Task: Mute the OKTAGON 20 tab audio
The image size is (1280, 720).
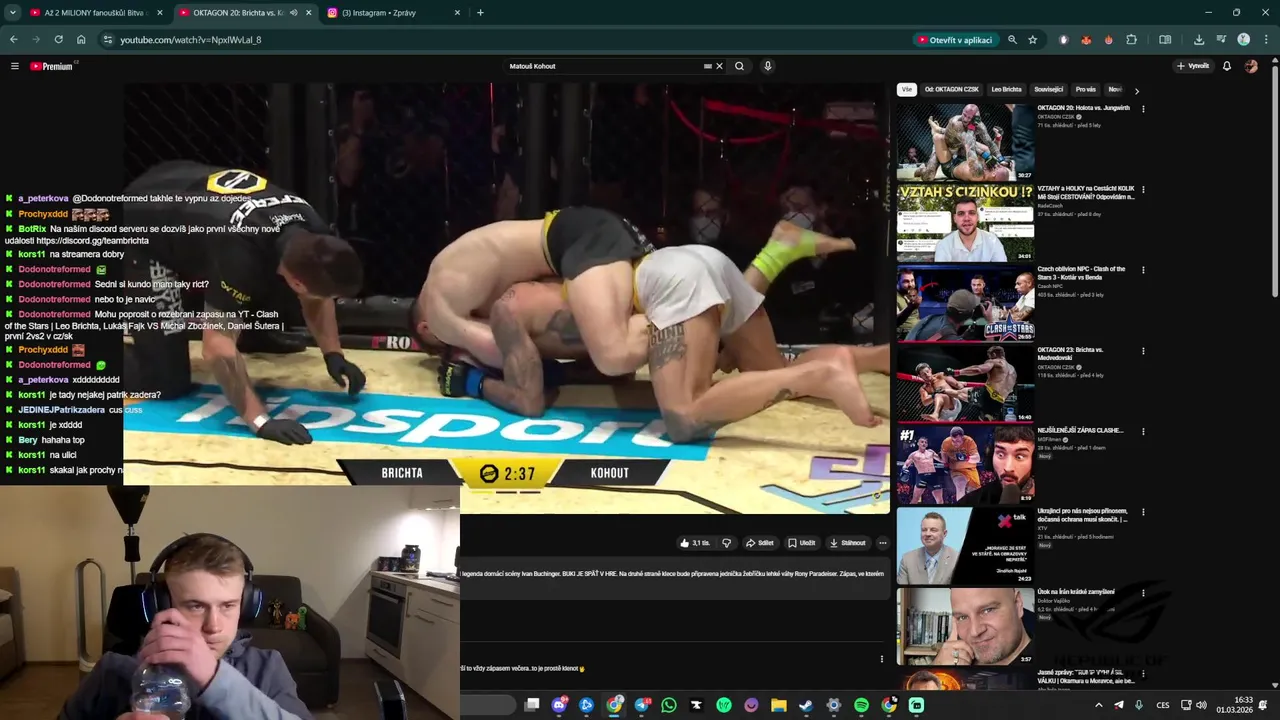Action: click(293, 13)
